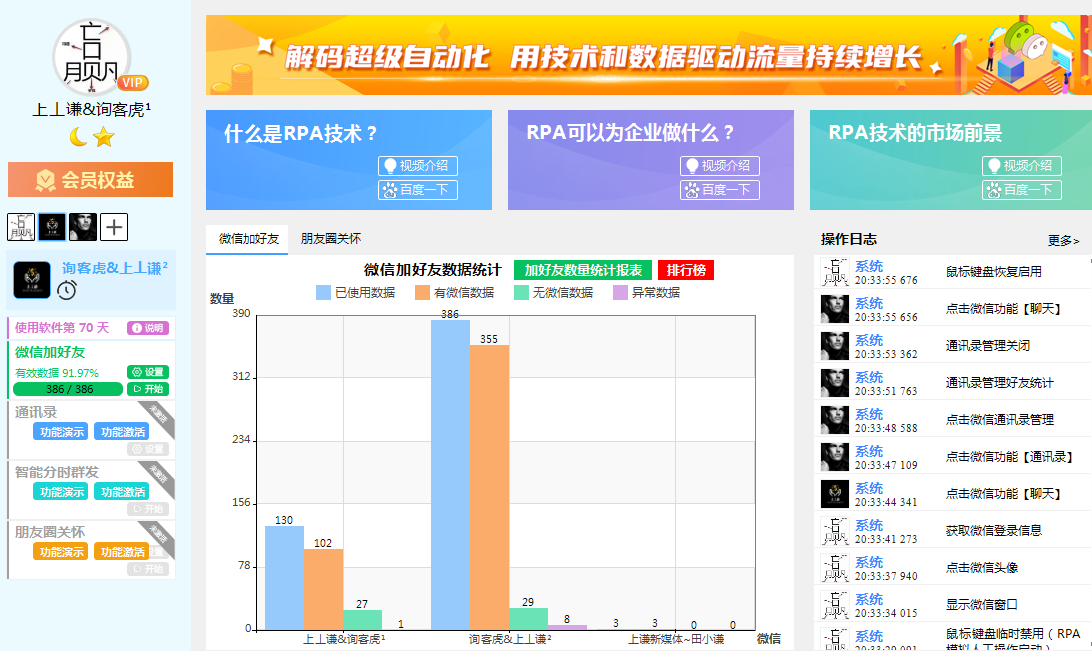
Task: Open 视频介绍 under RPA技术的市场前景
Action: (1022, 166)
